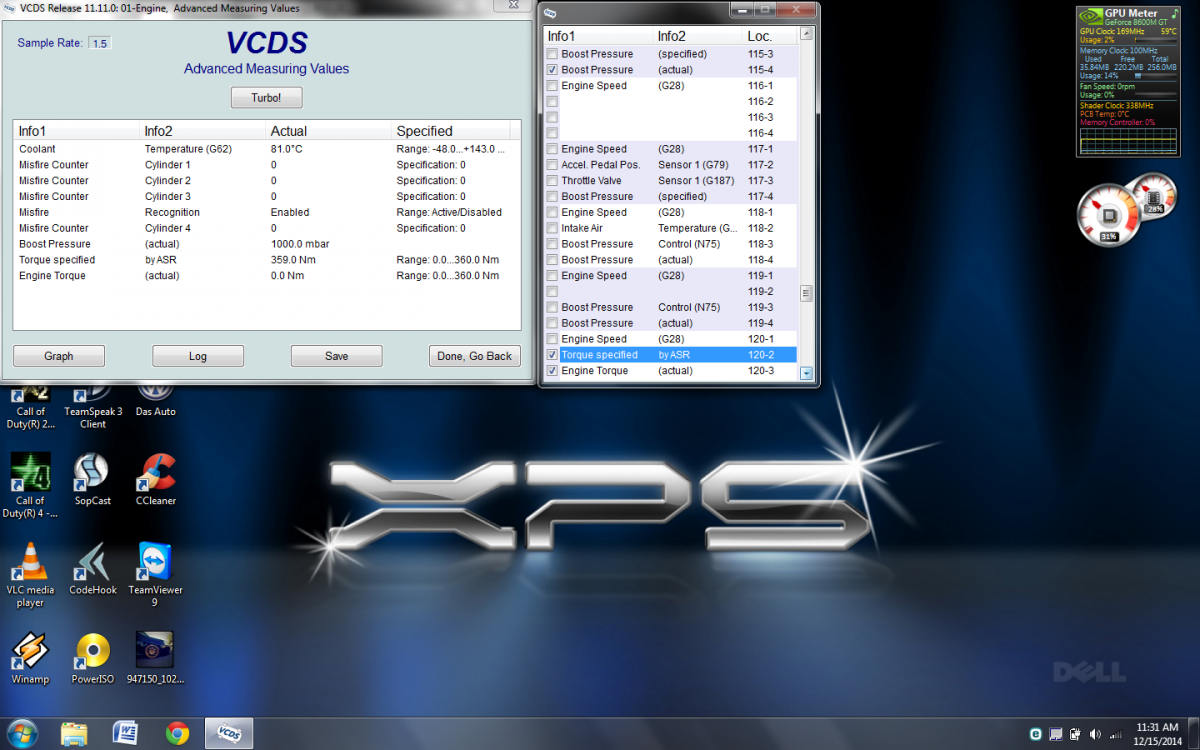Uncheck Torque specified by ASR checkbox
The image size is (1200, 750).
pos(552,355)
